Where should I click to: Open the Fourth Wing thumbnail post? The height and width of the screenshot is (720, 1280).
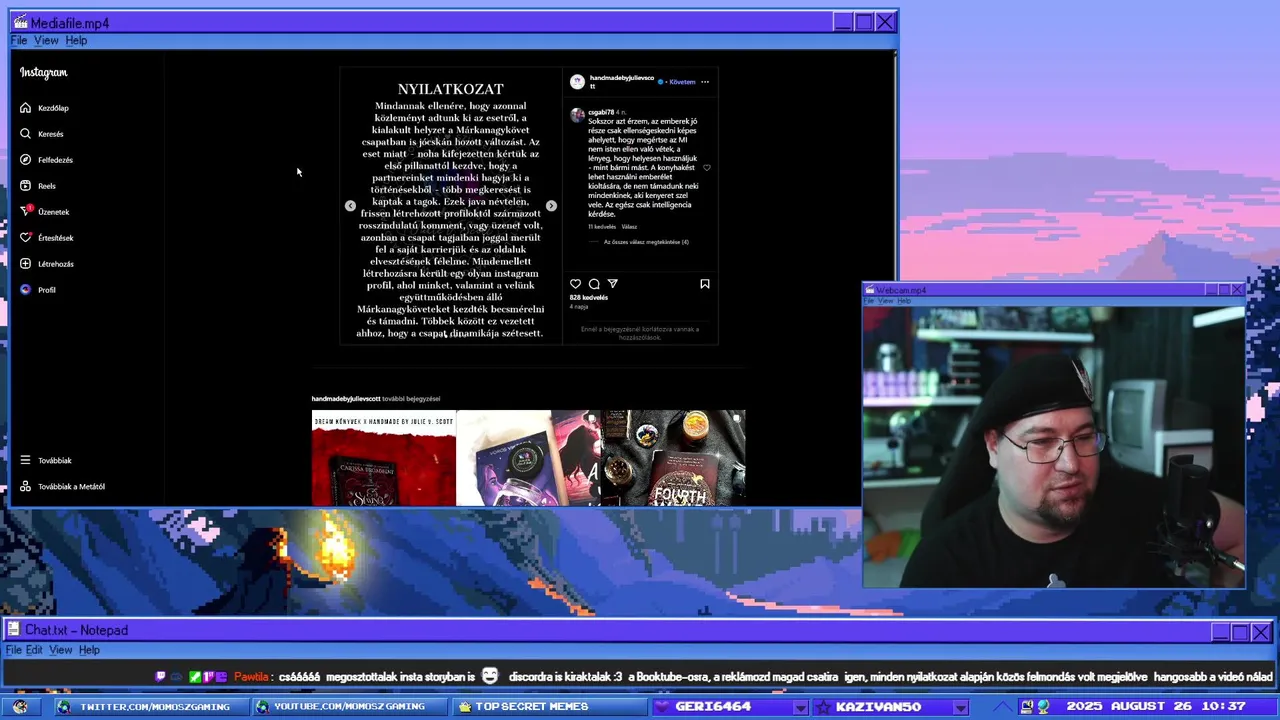click(x=673, y=458)
